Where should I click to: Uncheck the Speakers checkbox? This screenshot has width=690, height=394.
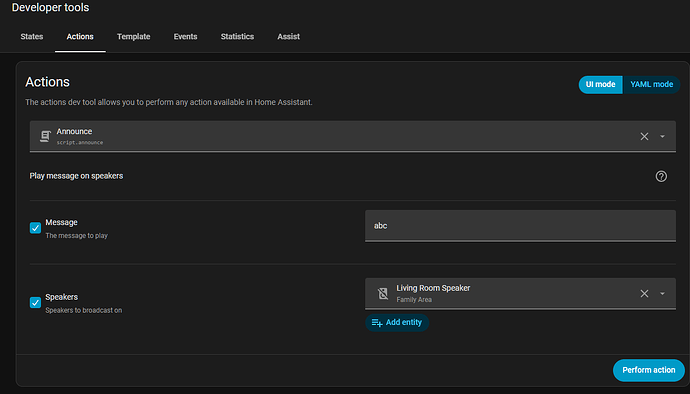(x=35, y=302)
